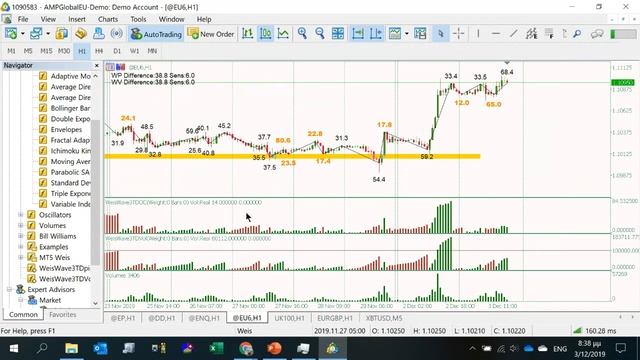
Task: Tile chart windows with the grid icon
Action: [x=338, y=34]
